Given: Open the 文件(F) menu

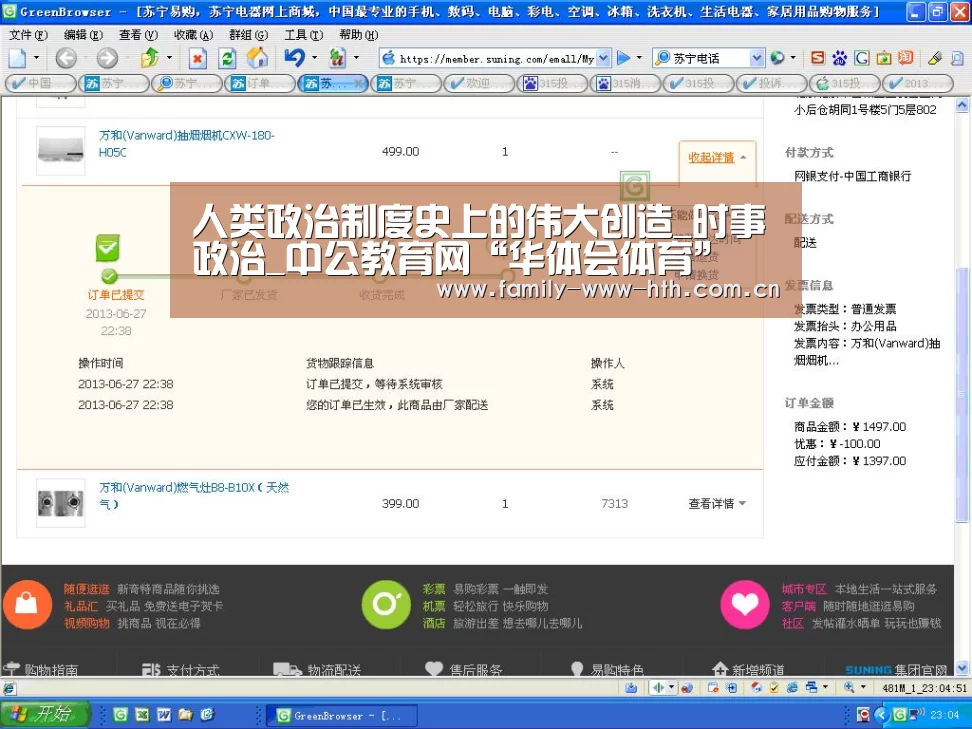Looking at the screenshot, I should pos(28,35).
